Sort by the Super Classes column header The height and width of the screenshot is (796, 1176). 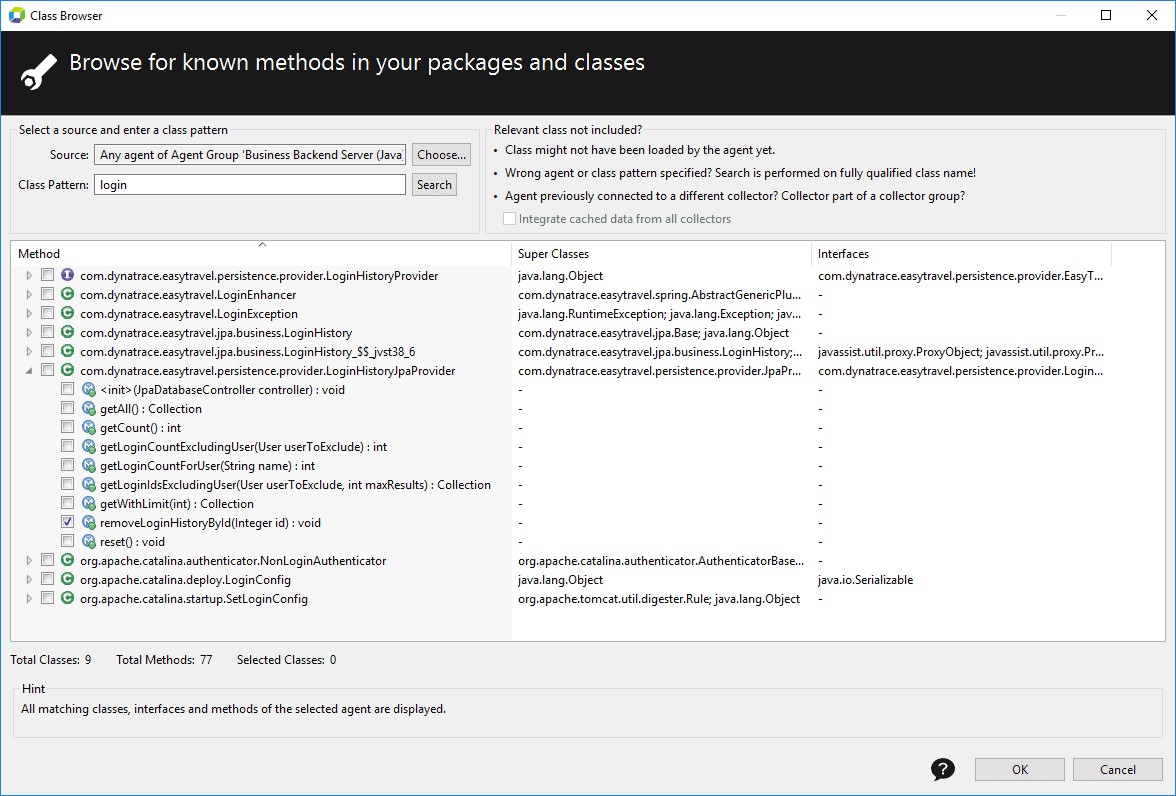tap(662, 254)
